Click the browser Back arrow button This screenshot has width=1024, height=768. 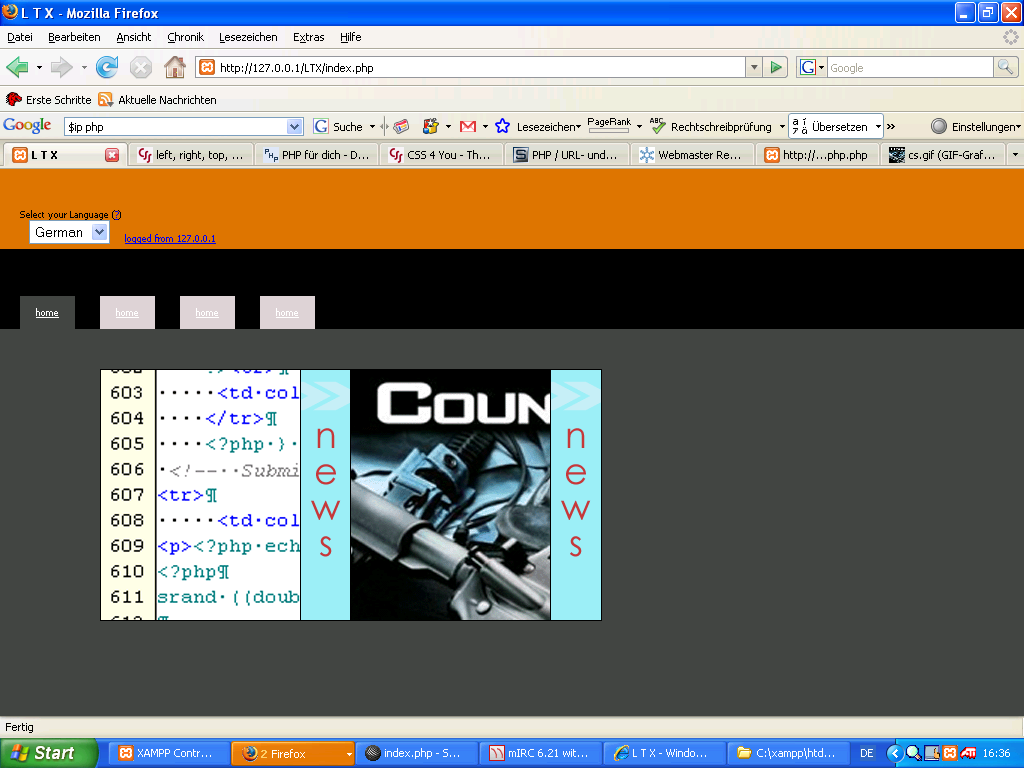tap(18, 67)
